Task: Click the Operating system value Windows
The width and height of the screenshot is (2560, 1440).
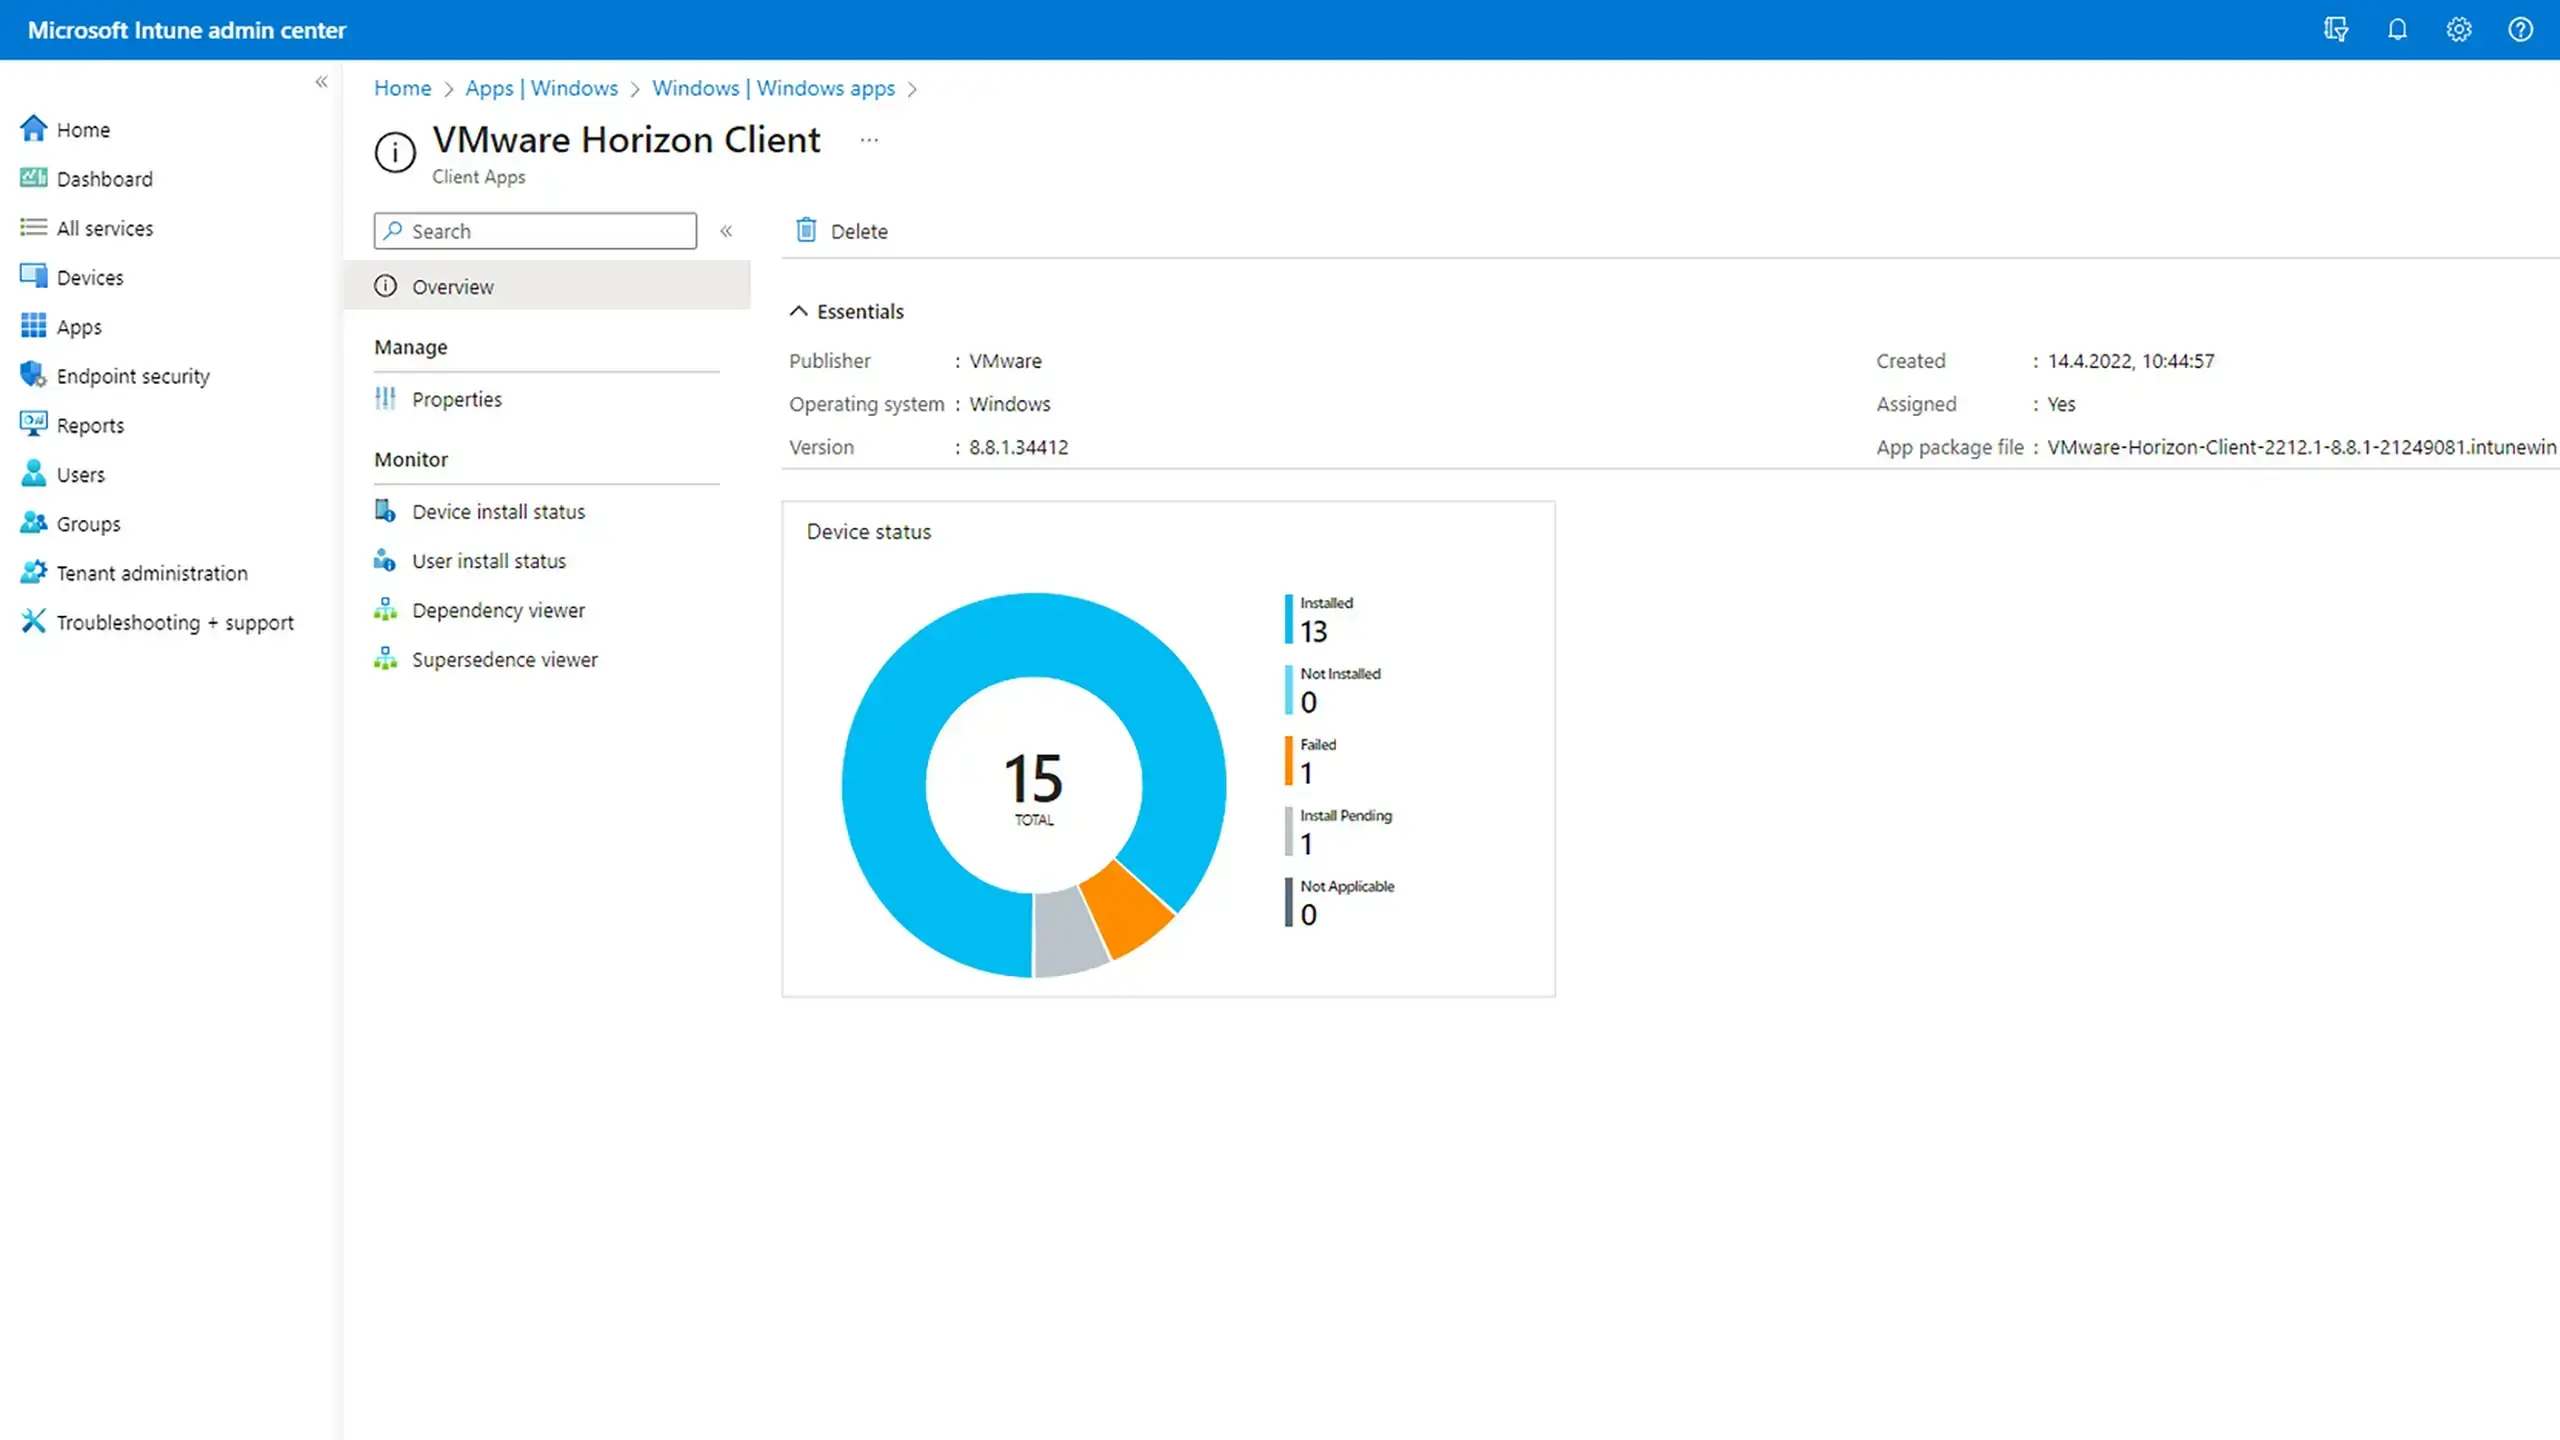Action: click(1009, 404)
